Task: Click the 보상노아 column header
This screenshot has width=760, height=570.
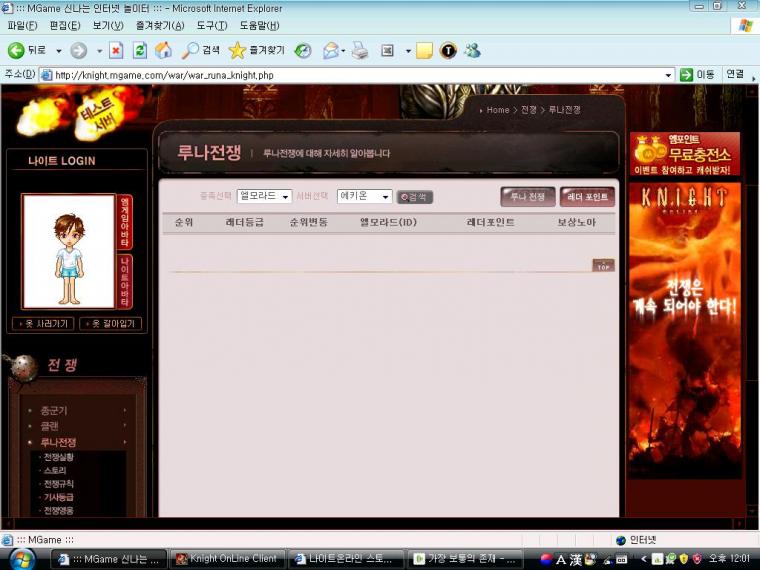Action: [576, 222]
